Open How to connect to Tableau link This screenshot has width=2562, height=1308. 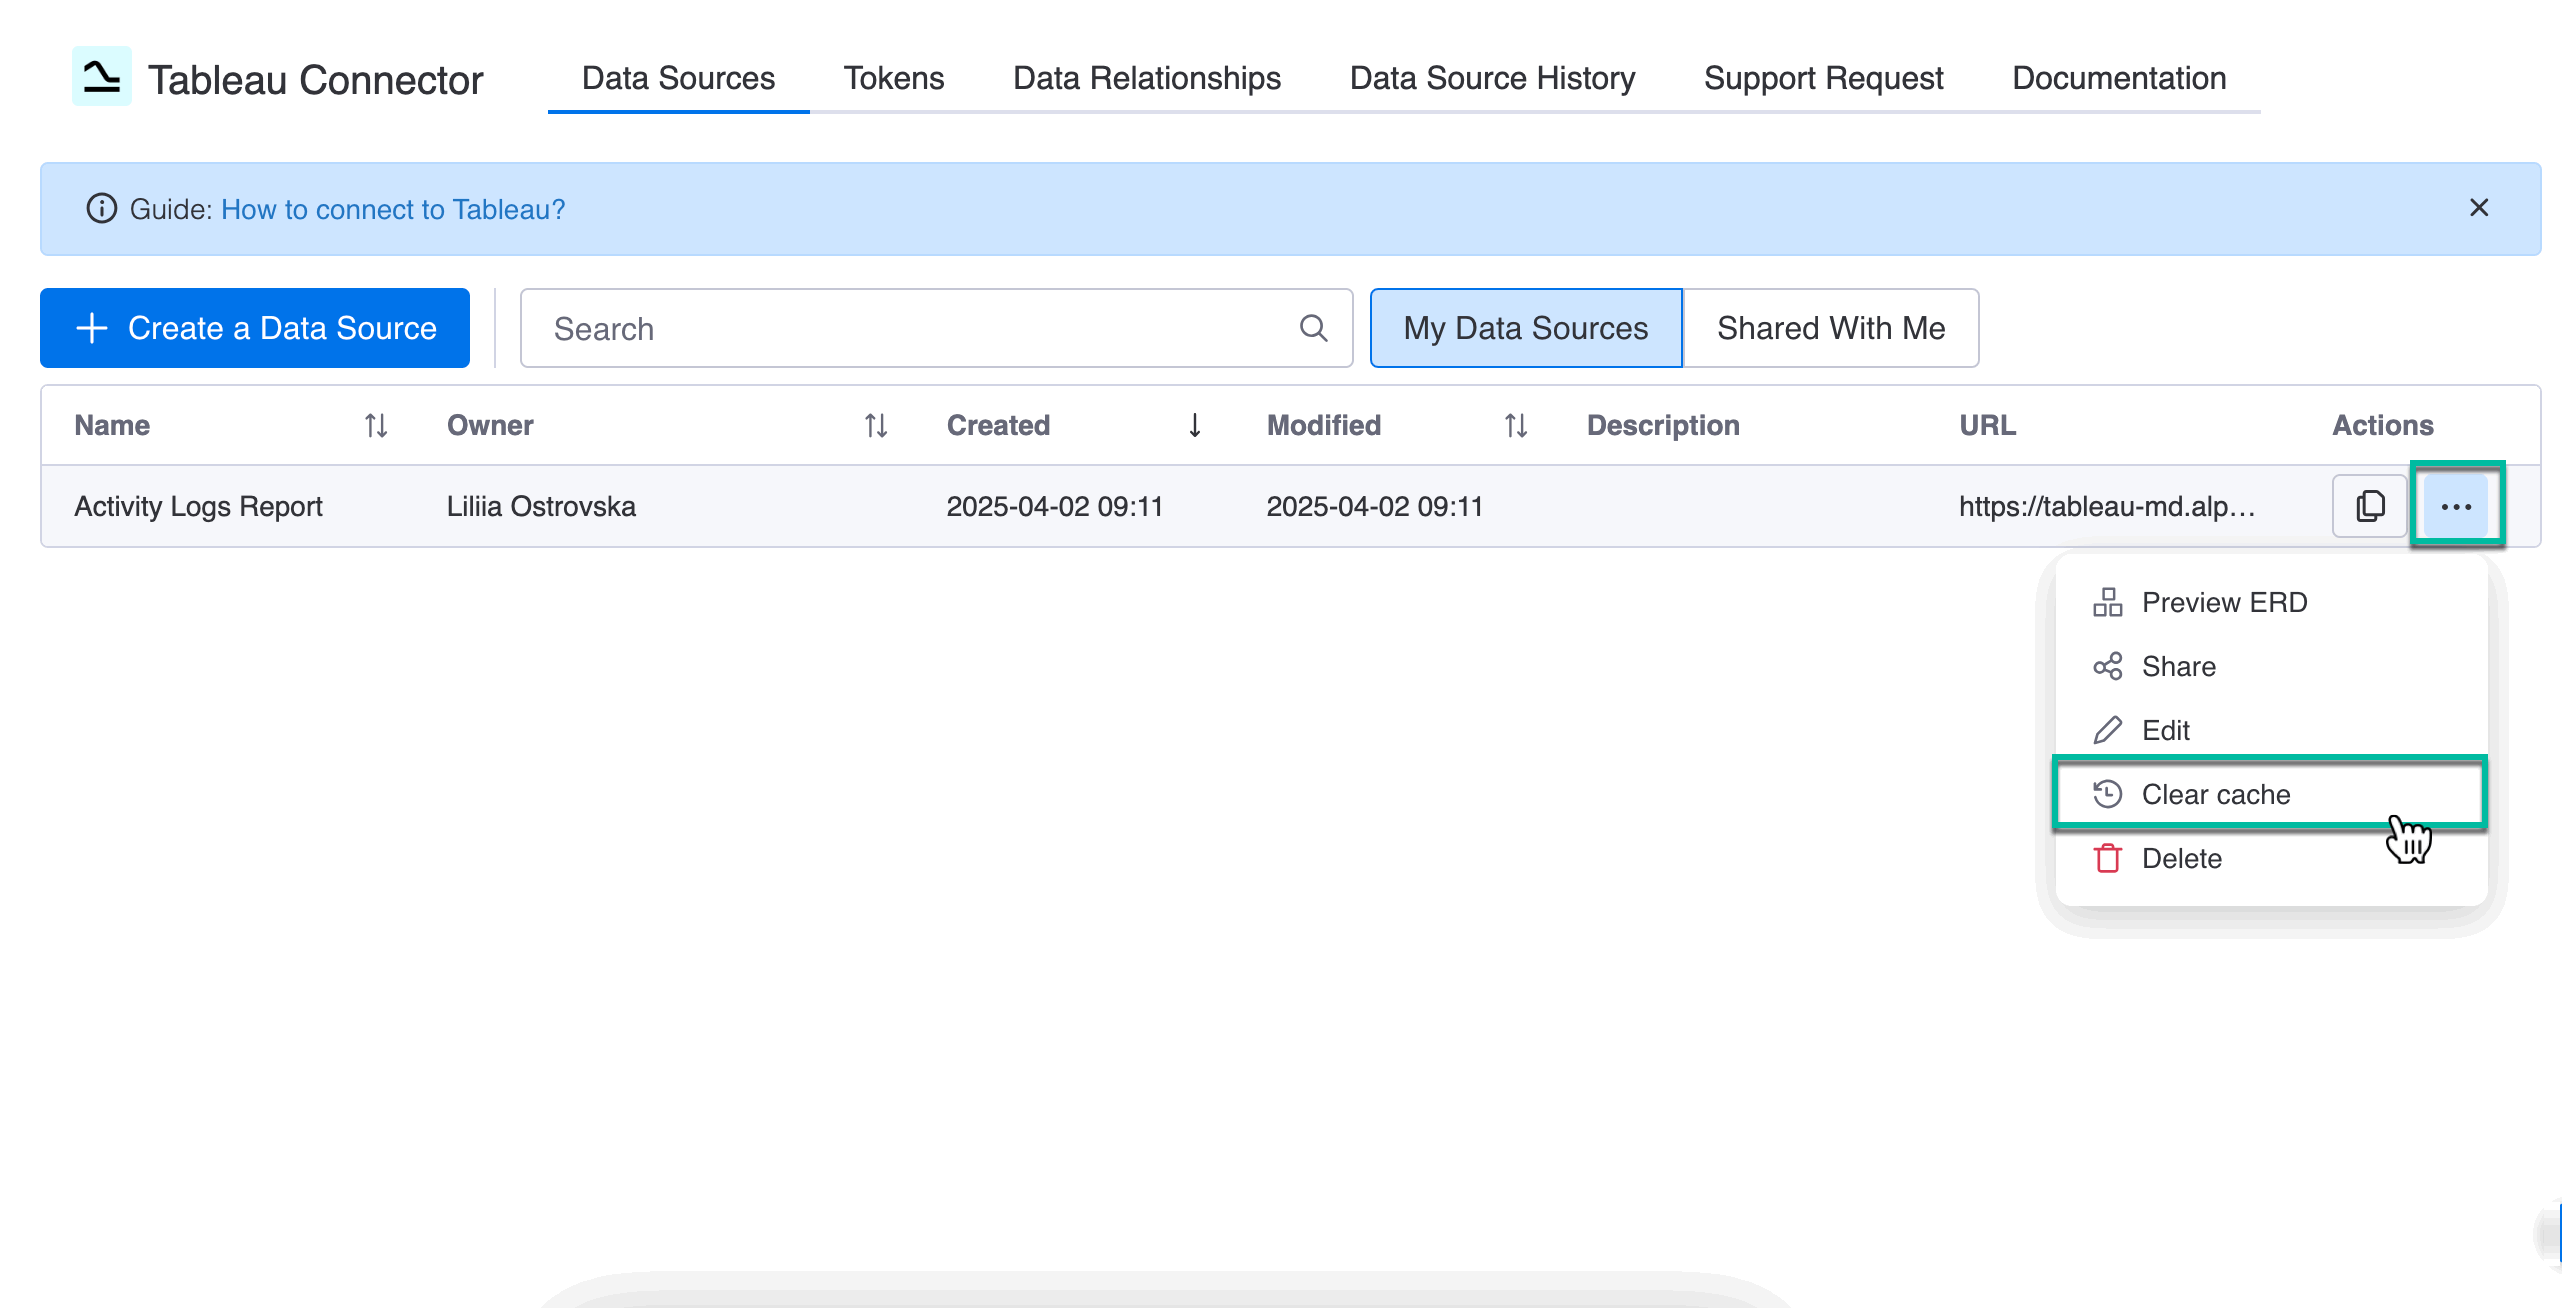coord(393,209)
